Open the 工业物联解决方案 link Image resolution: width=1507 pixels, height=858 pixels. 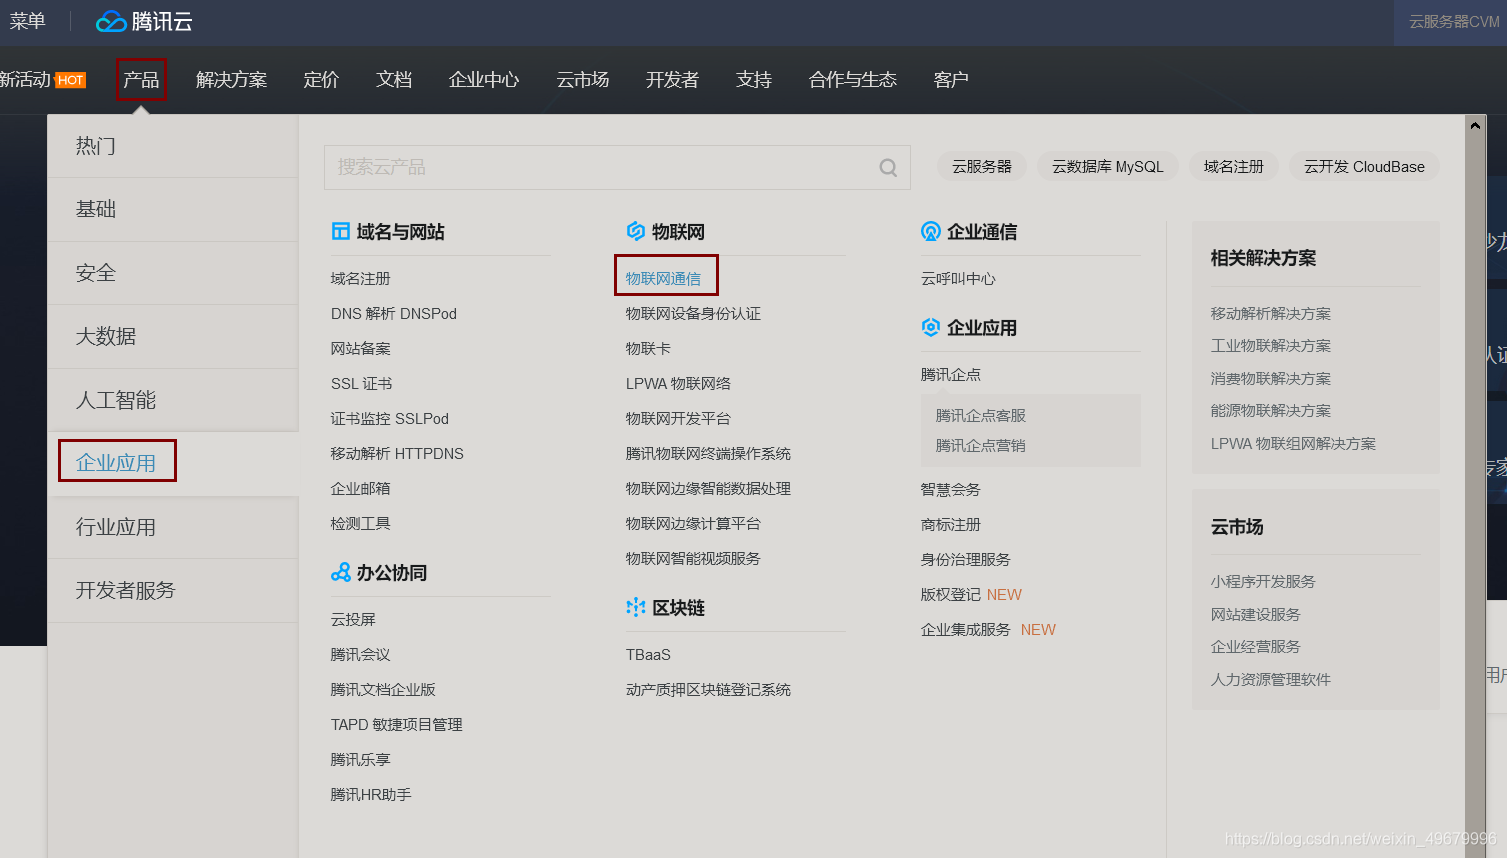pyautogui.click(x=1271, y=345)
